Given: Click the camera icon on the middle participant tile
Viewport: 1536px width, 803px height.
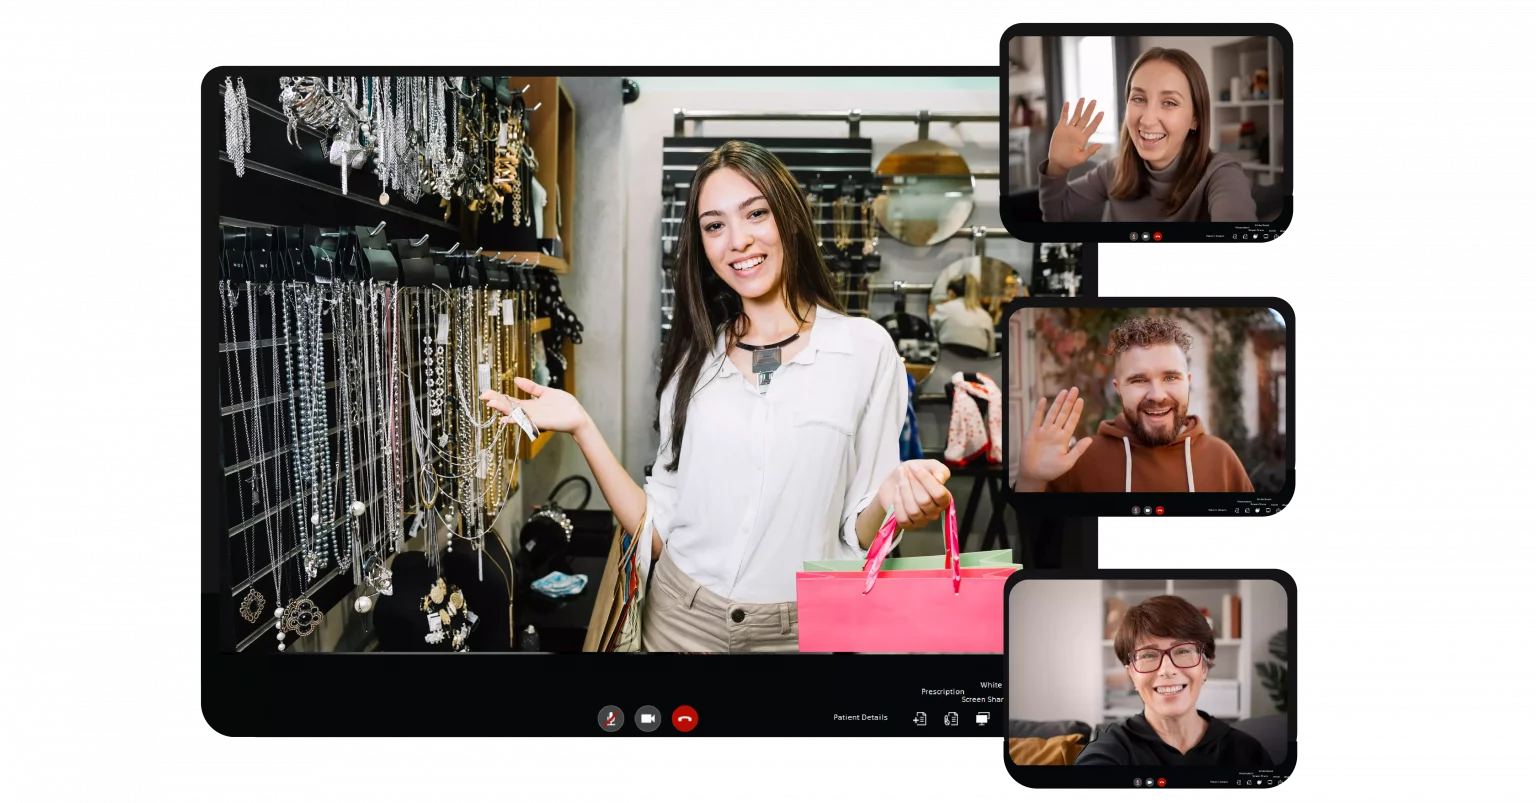Looking at the screenshot, I should tap(1147, 511).
